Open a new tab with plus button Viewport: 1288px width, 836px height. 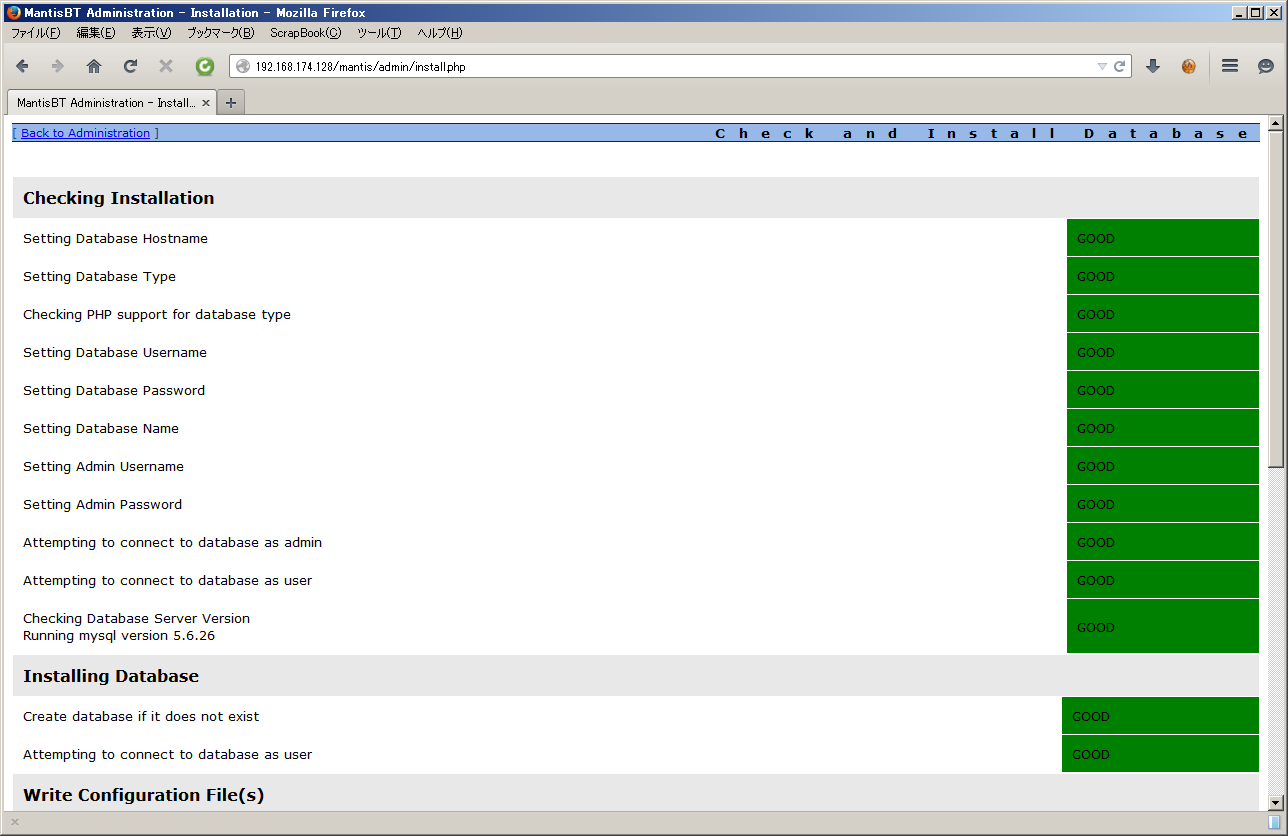tap(231, 102)
